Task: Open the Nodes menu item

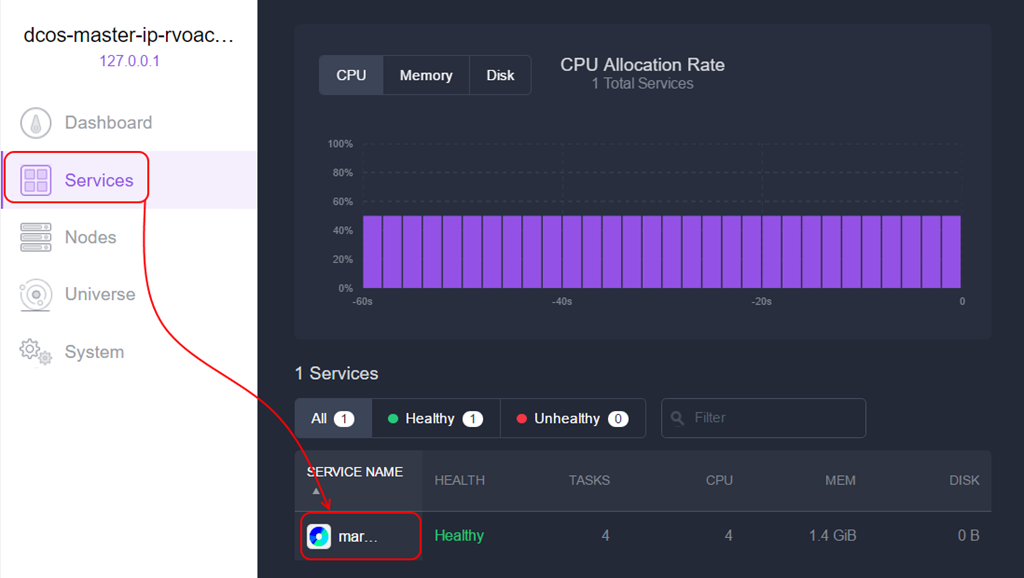Action: pyautogui.click(x=91, y=238)
